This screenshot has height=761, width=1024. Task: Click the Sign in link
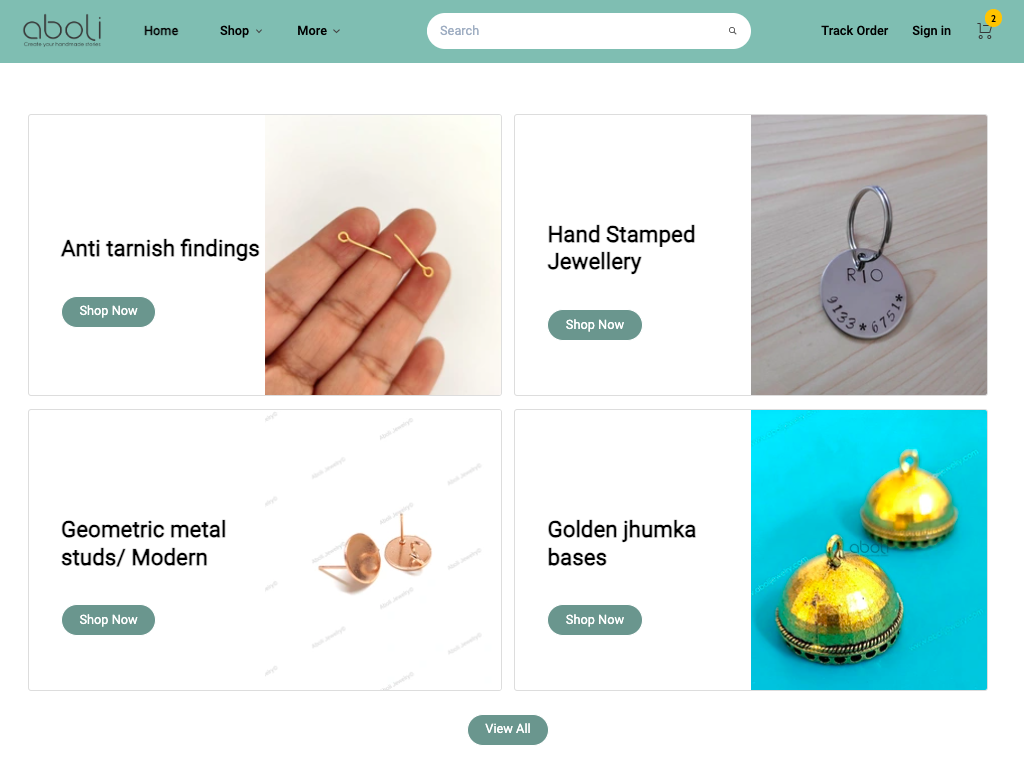[931, 31]
